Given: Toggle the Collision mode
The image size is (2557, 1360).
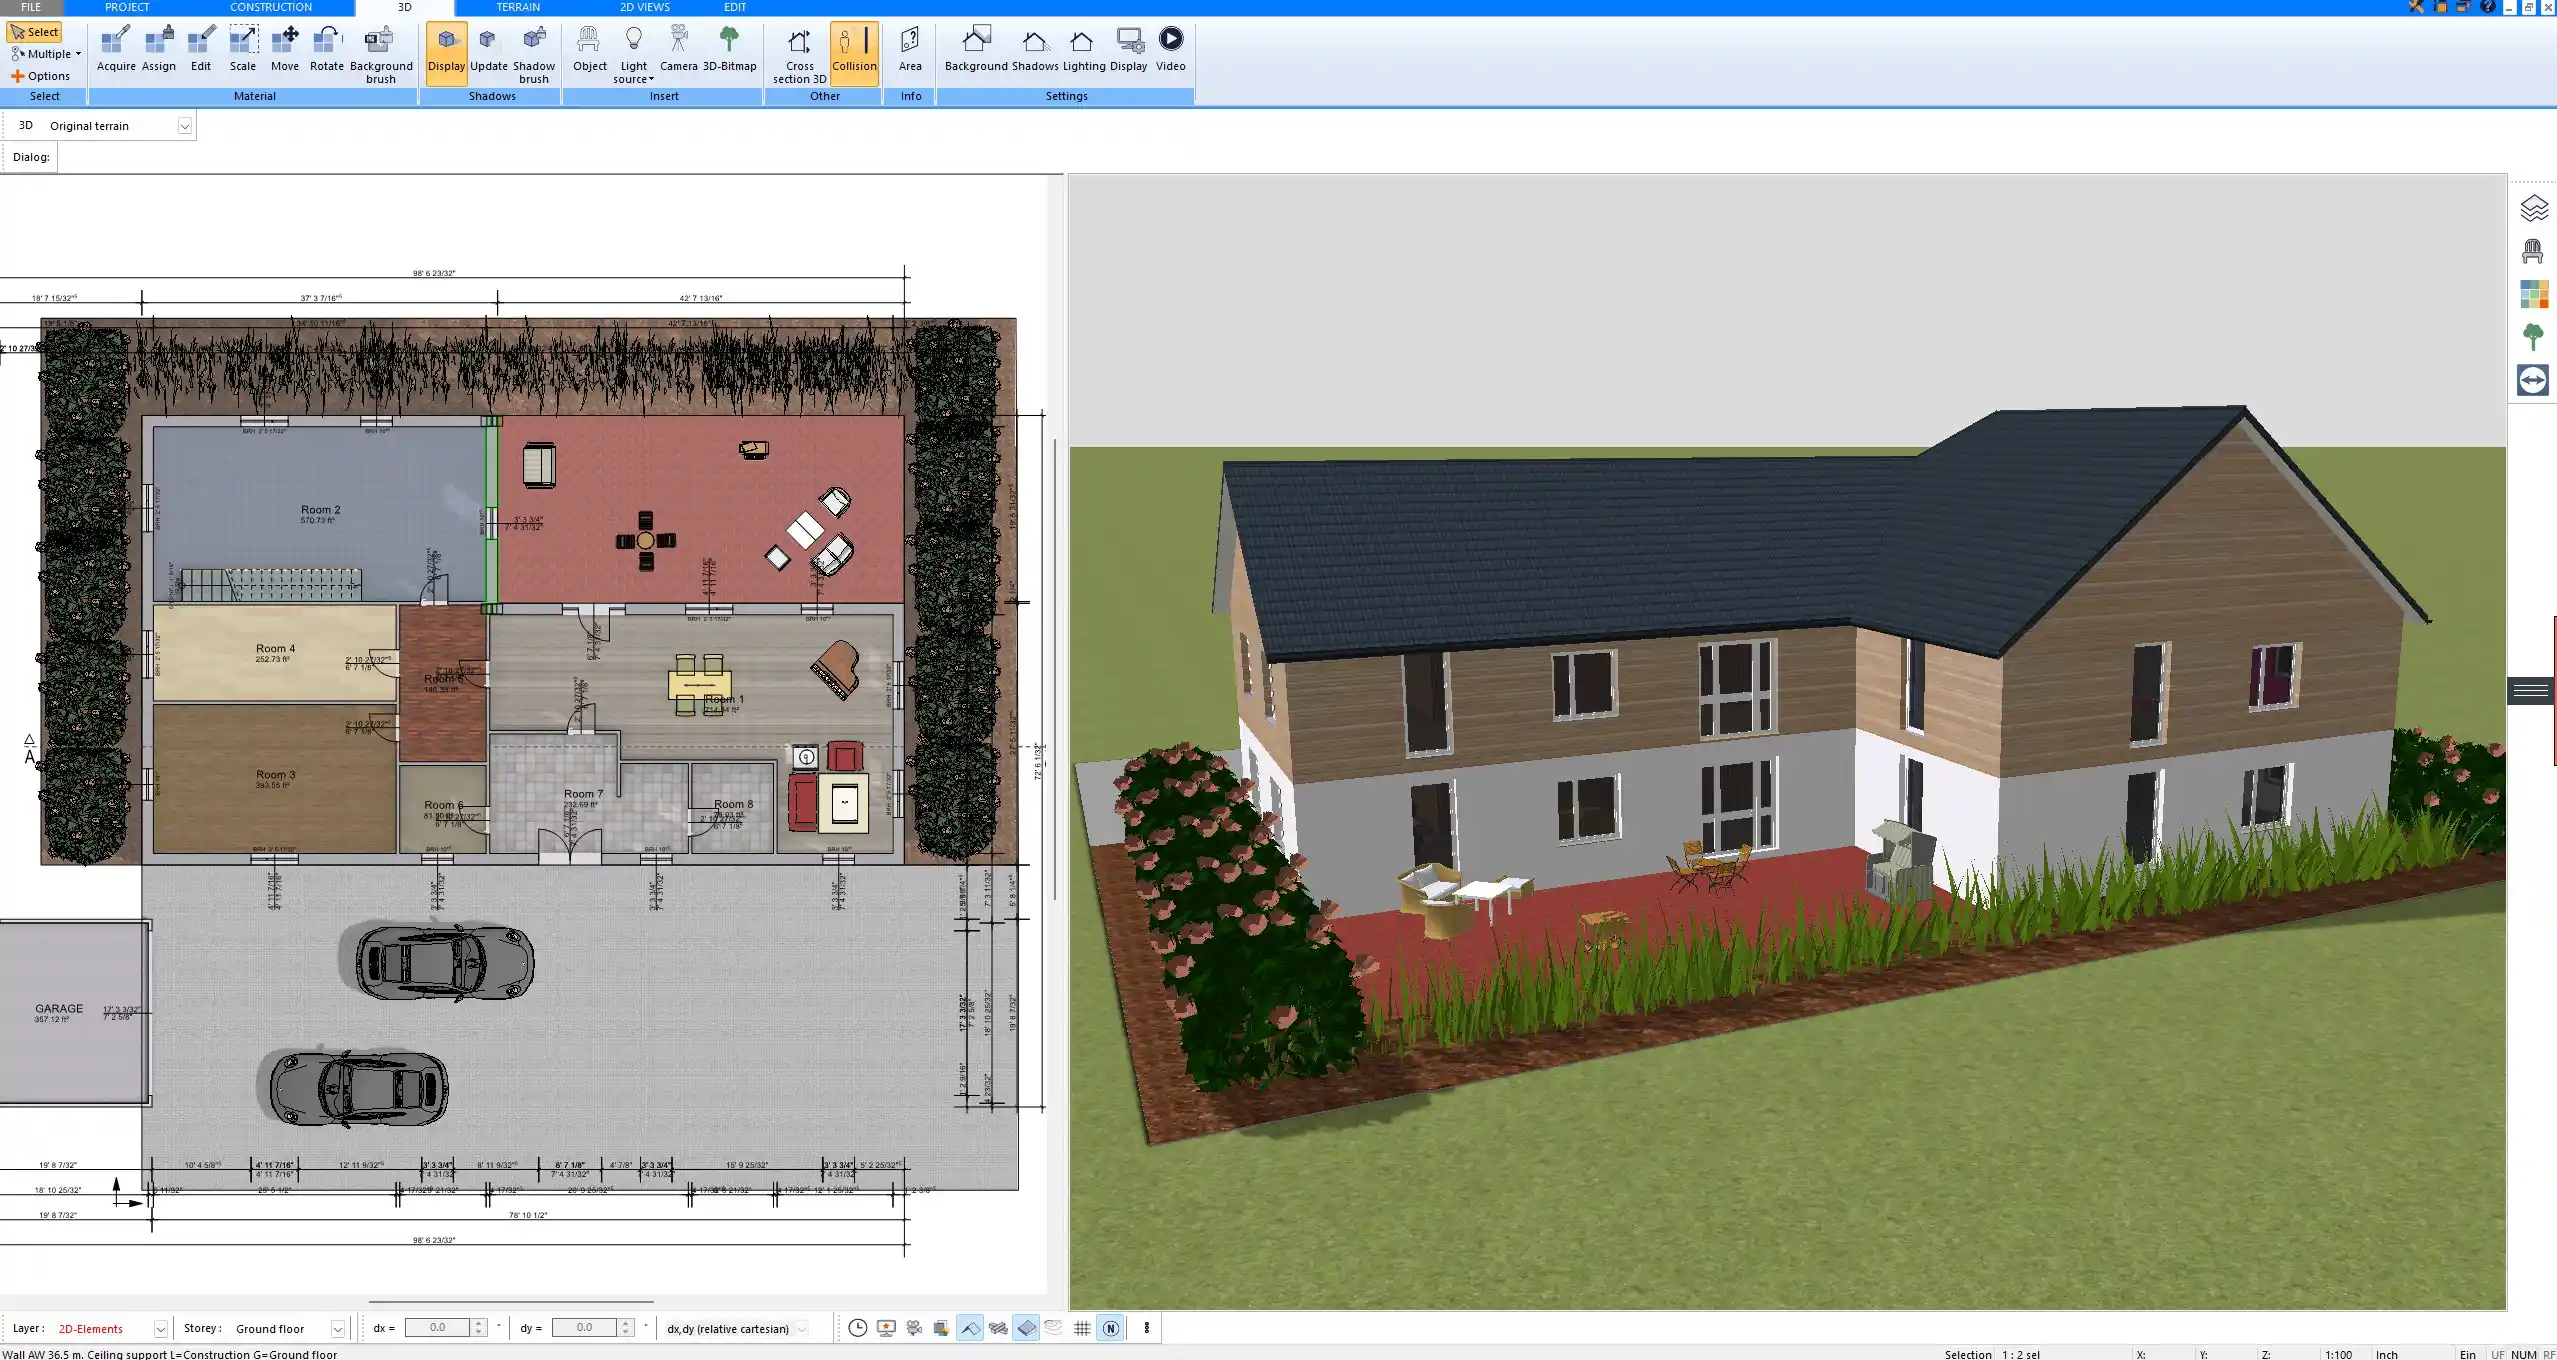Looking at the screenshot, I should click(854, 53).
